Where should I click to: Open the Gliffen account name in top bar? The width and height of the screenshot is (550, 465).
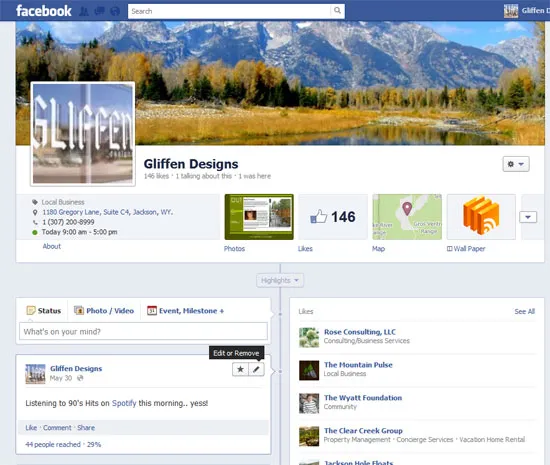[x=536, y=11]
